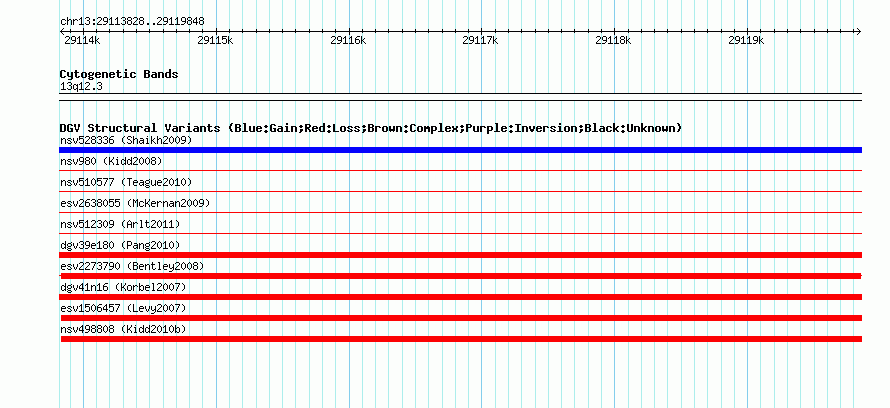
Task: Click the red loss bar under esv1506457
Action: tap(461, 318)
